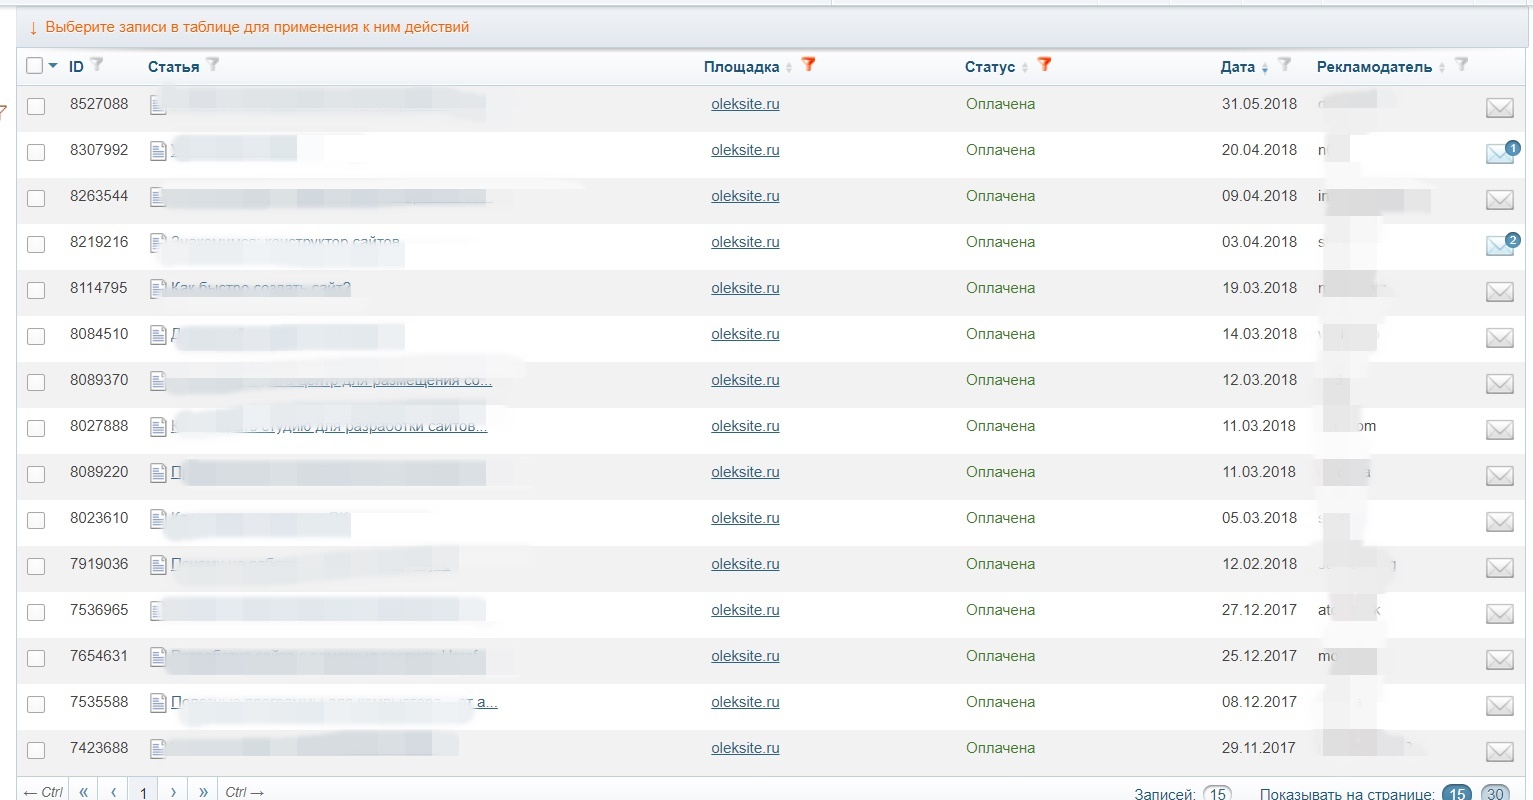Show 30 records per page
This screenshot has width=1533, height=800.
pyautogui.click(x=1495, y=794)
